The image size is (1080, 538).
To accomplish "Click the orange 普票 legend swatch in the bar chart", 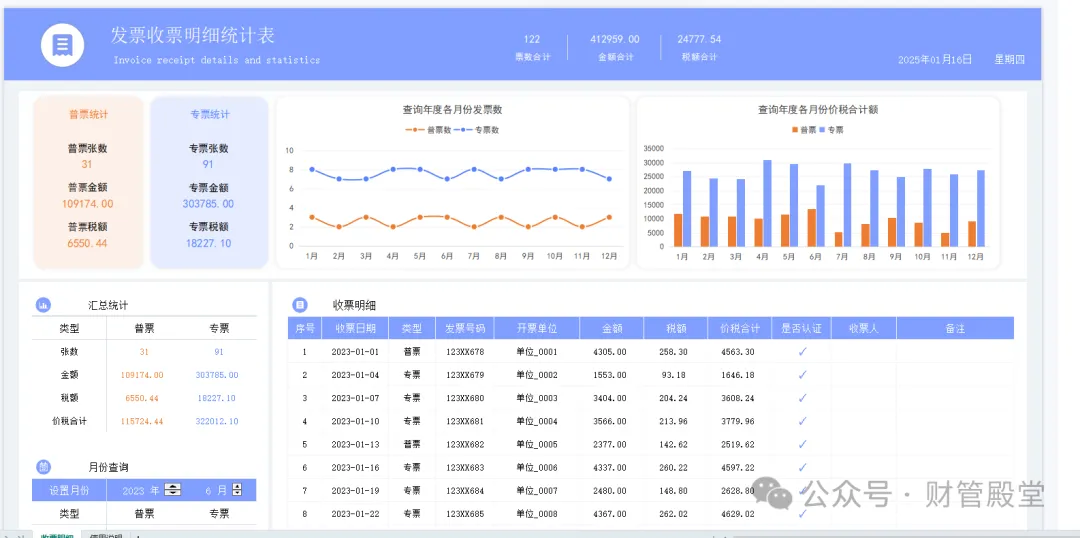I will pos(795,130).
